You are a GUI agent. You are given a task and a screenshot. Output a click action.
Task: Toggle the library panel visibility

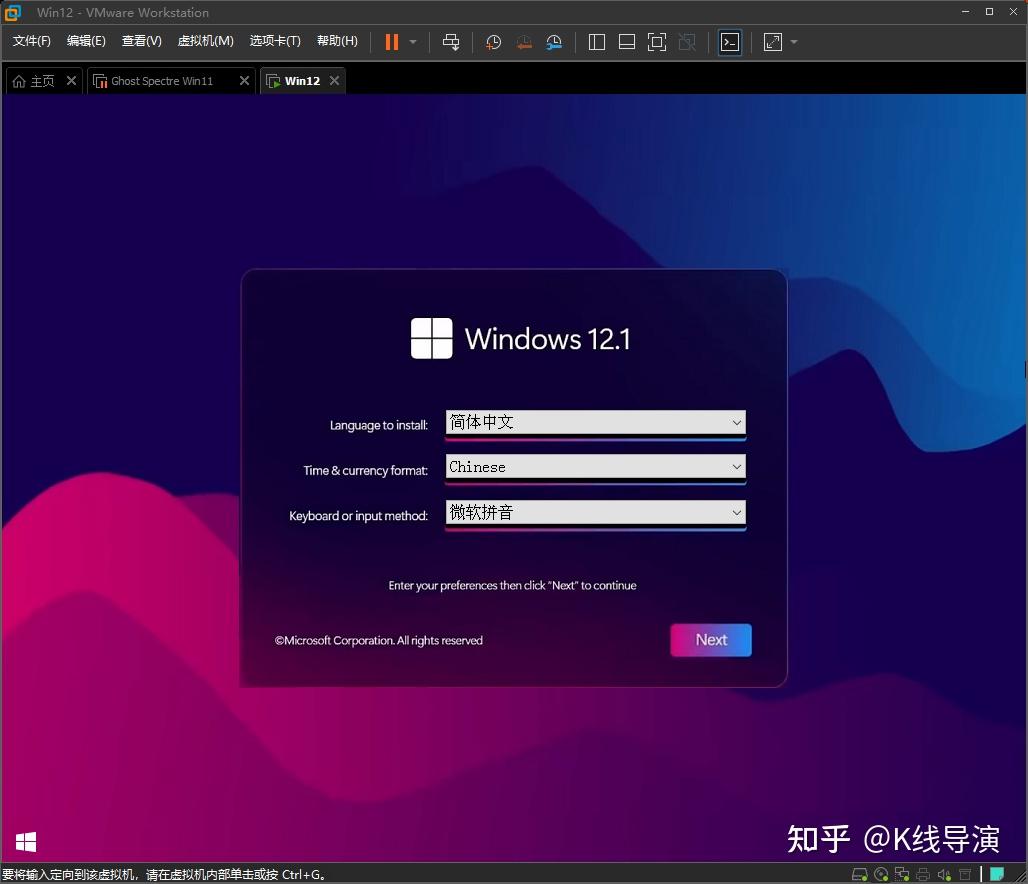(597, 42)
